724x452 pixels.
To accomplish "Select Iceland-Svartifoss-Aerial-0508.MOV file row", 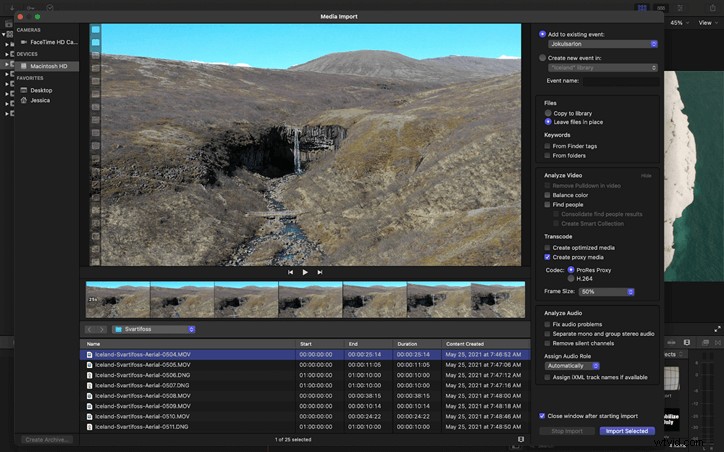I will pos(305,396).
